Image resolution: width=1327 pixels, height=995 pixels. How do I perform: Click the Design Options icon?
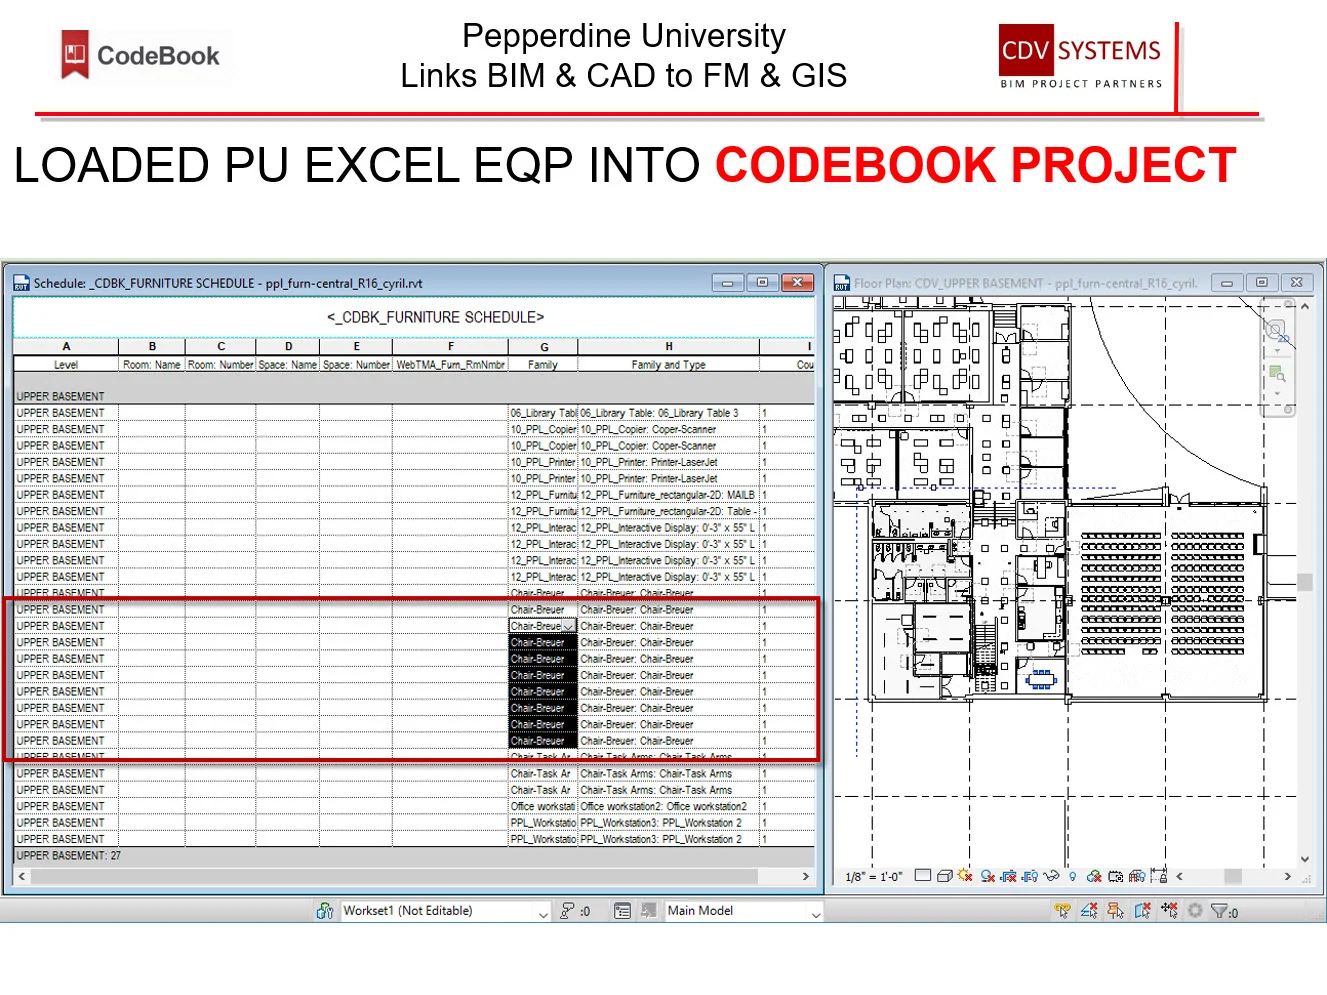click(x=622, y=911)
